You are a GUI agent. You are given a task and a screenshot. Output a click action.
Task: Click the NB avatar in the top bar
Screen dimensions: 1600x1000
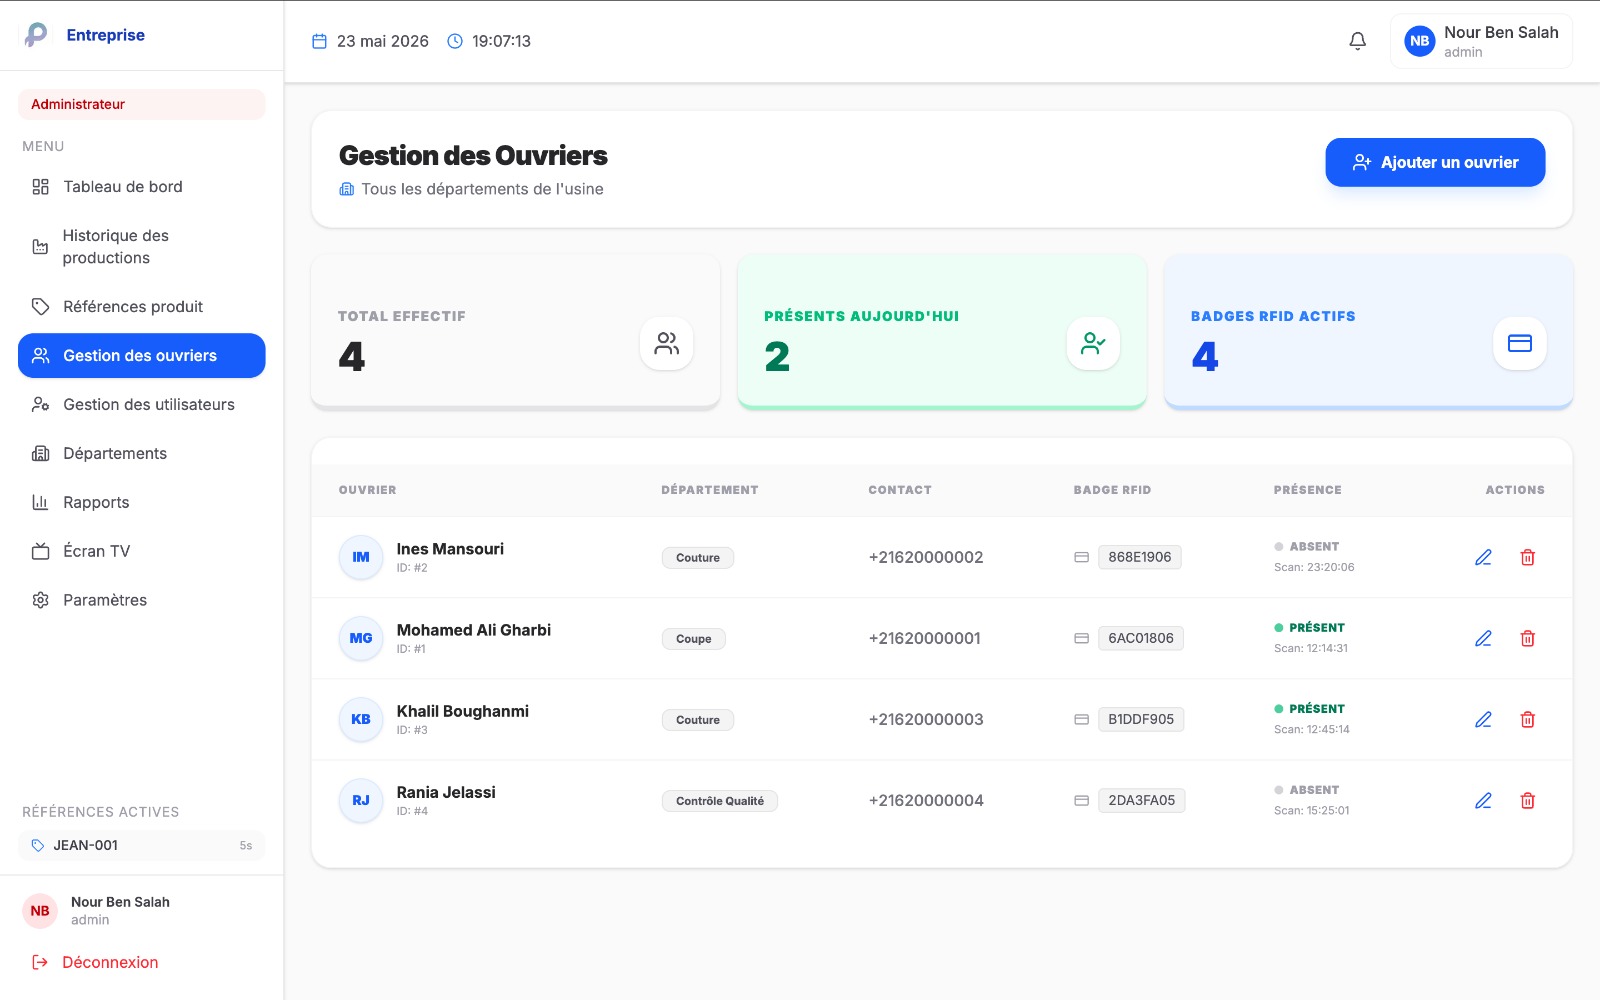[x=1419, y=41]
